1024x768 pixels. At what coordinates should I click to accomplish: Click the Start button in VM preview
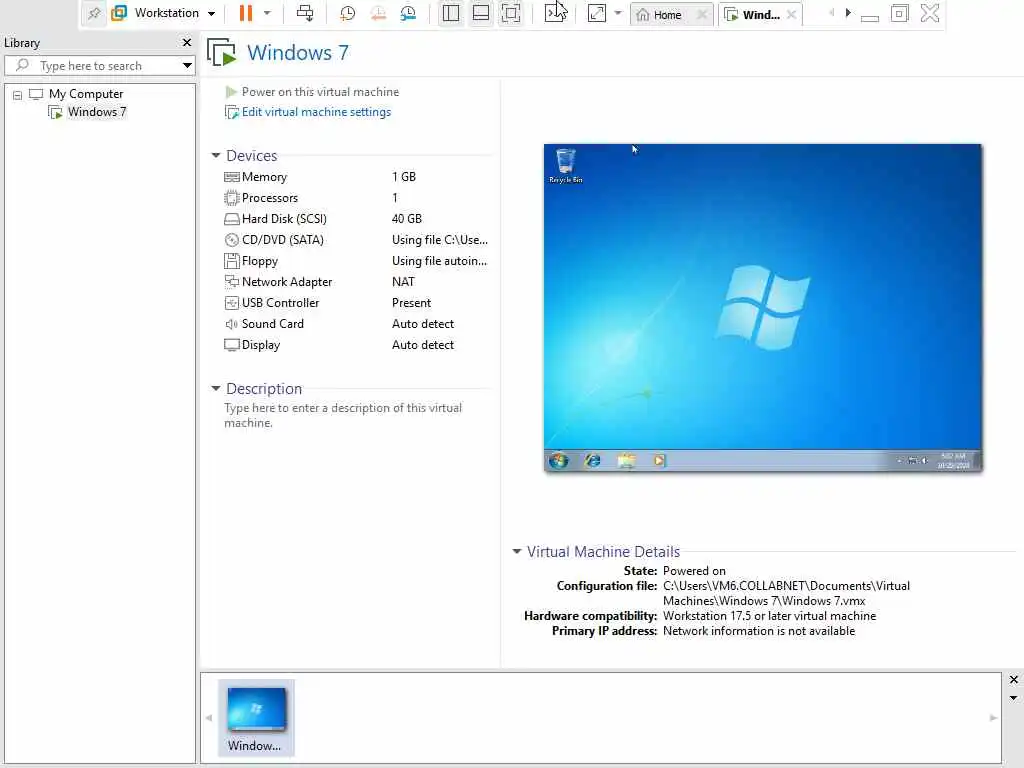tap(558, 461)
